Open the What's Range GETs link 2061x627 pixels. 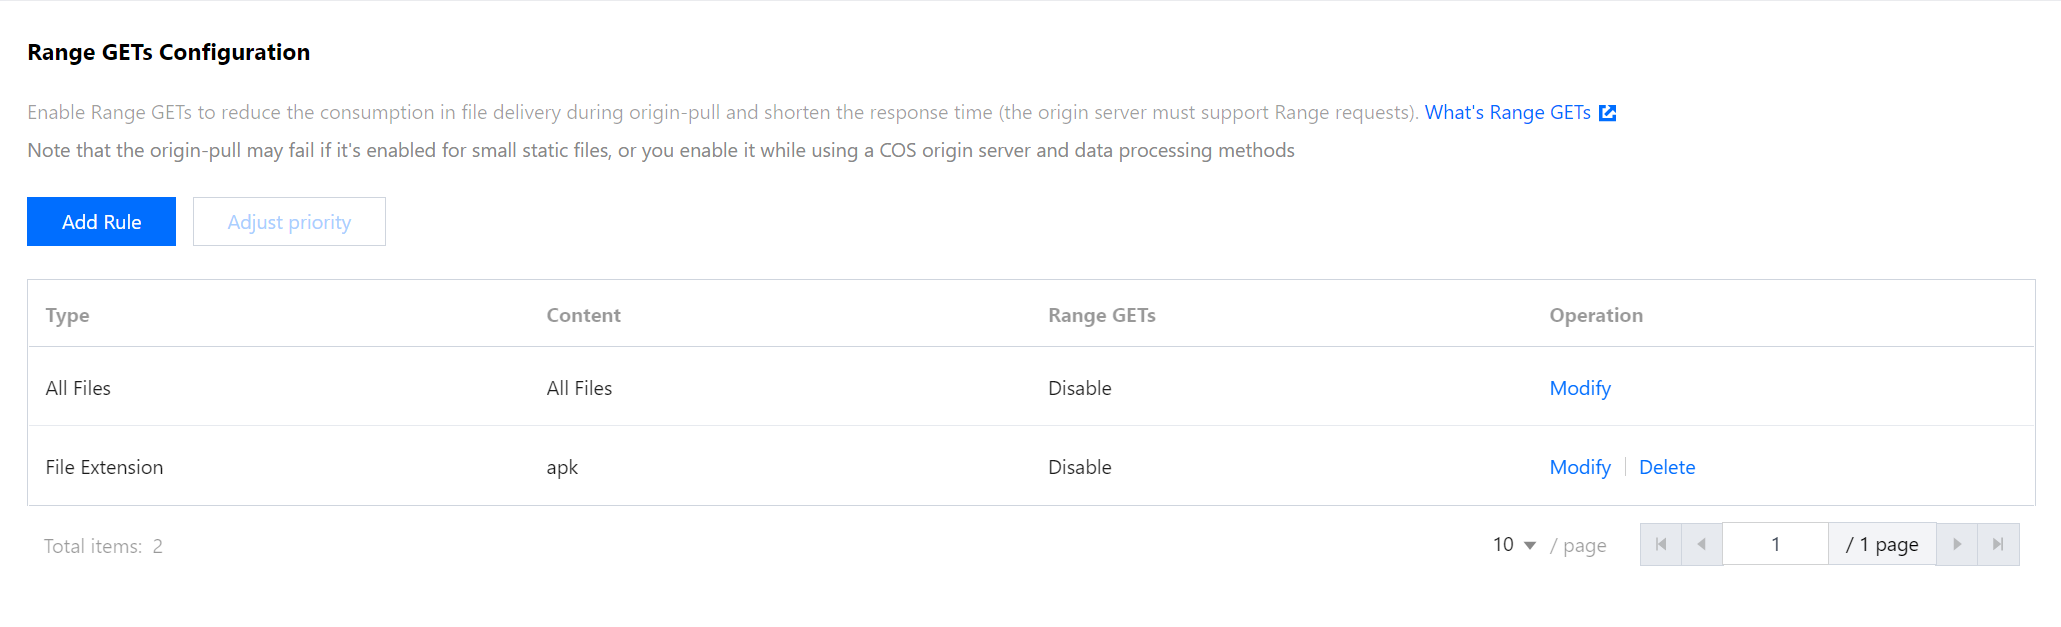[x=1507, y=113]
